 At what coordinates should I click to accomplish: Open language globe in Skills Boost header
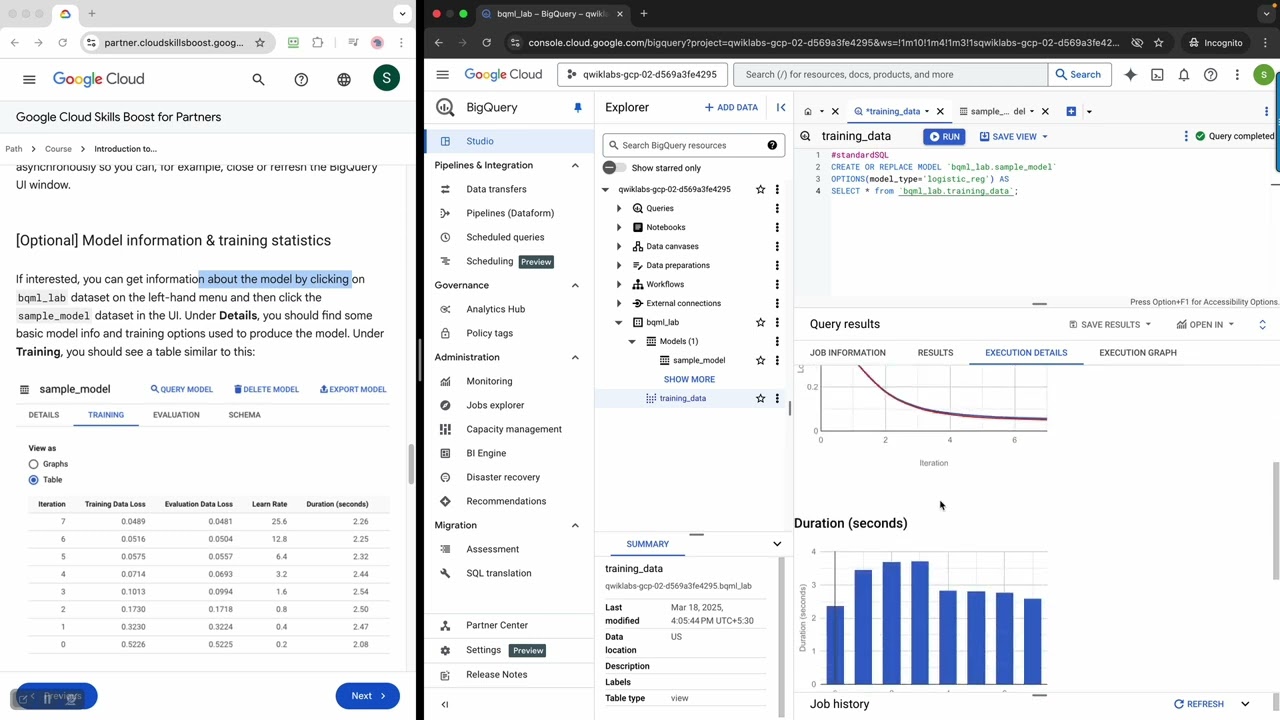[344, 79]
